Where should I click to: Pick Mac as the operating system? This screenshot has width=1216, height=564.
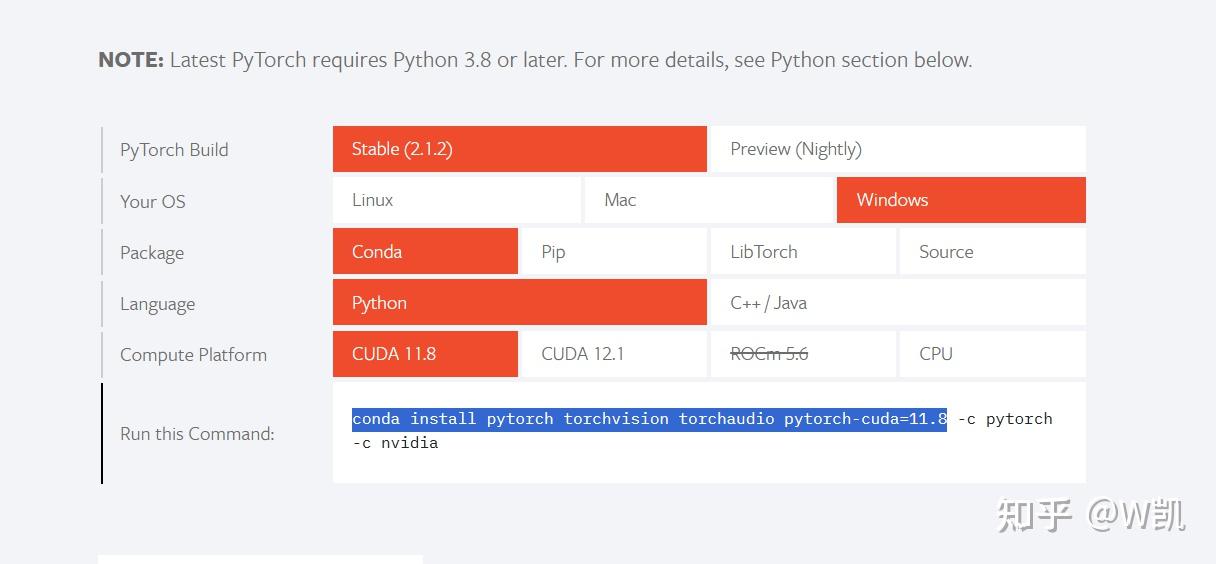point(708,200)
